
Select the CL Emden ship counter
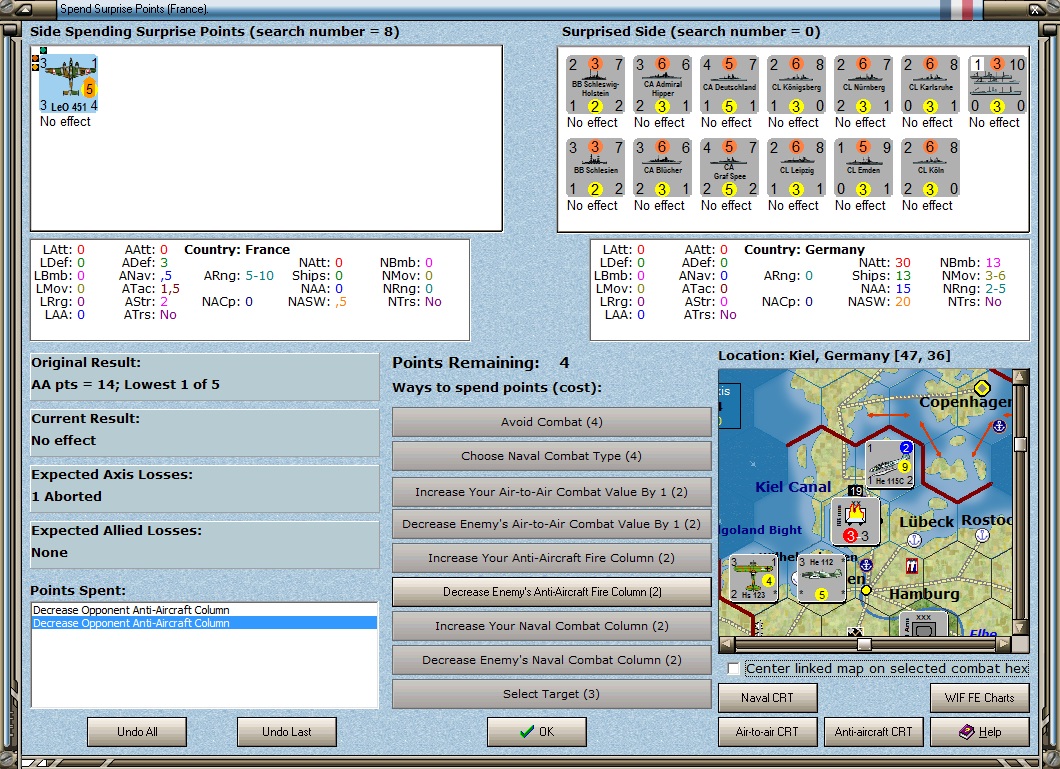(x=863, y=168)
